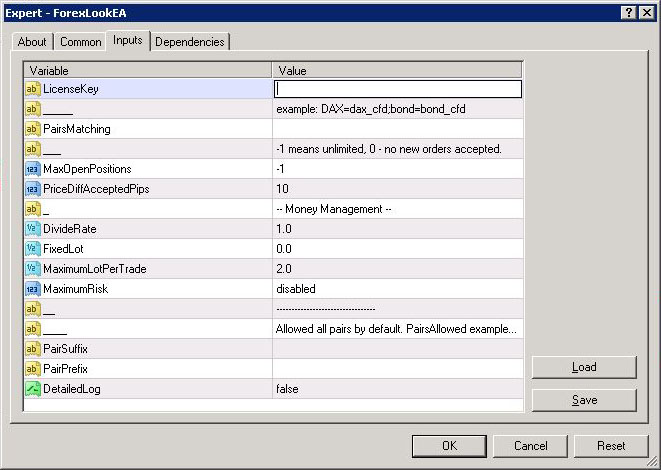
Task: Select the PairsMatching variable name
Action: point(77,129)
